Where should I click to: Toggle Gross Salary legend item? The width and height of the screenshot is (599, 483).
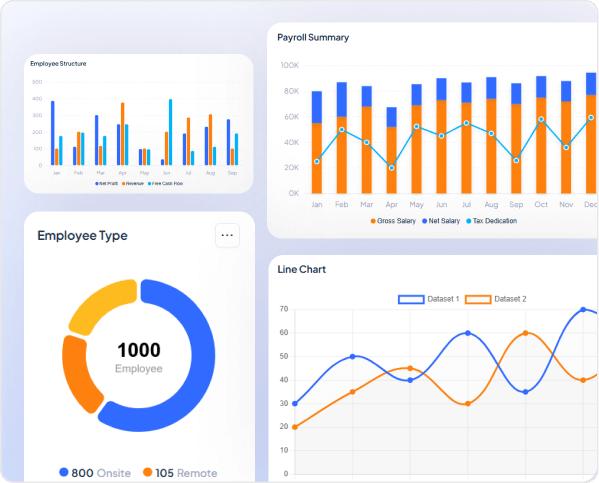pyautogui.click(x=393, y=221)
